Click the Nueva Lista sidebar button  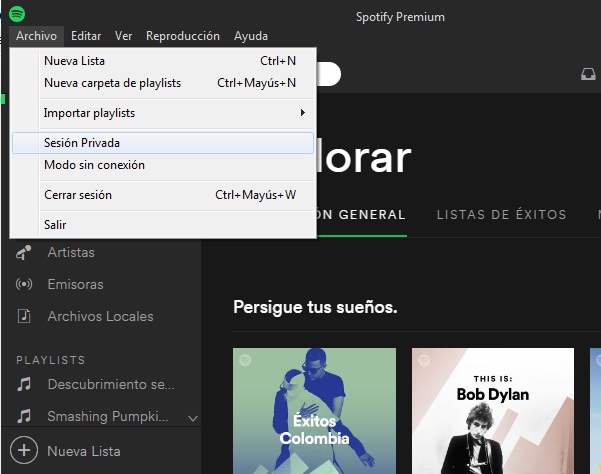(84, 451)
